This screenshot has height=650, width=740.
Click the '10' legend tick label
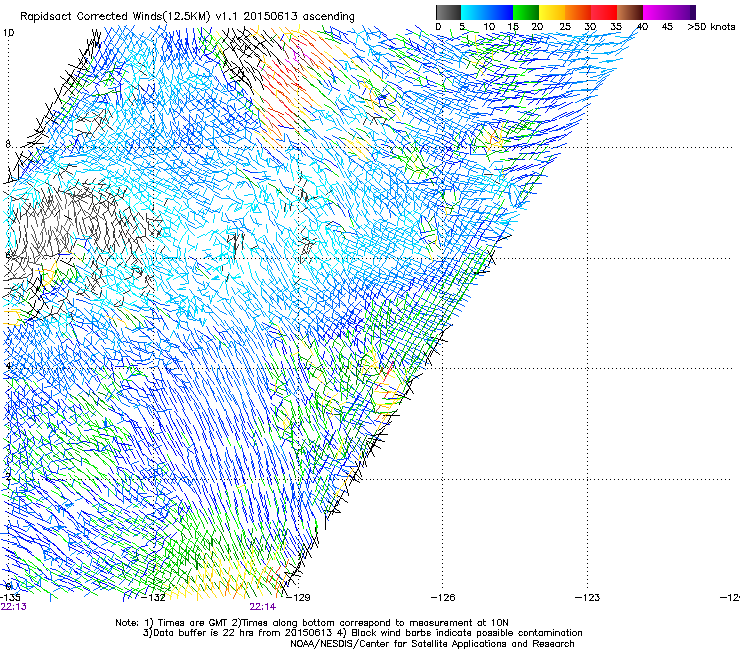(x=489, y=27)
